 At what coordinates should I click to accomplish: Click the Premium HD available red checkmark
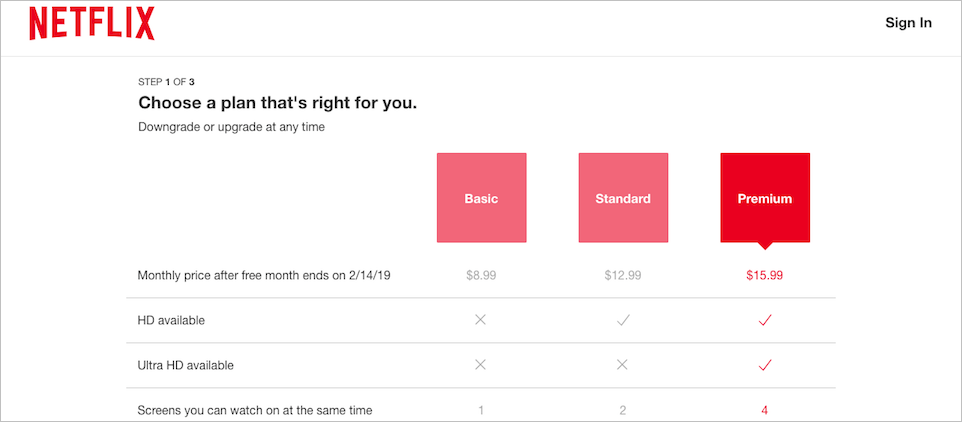tap(765, 320)
